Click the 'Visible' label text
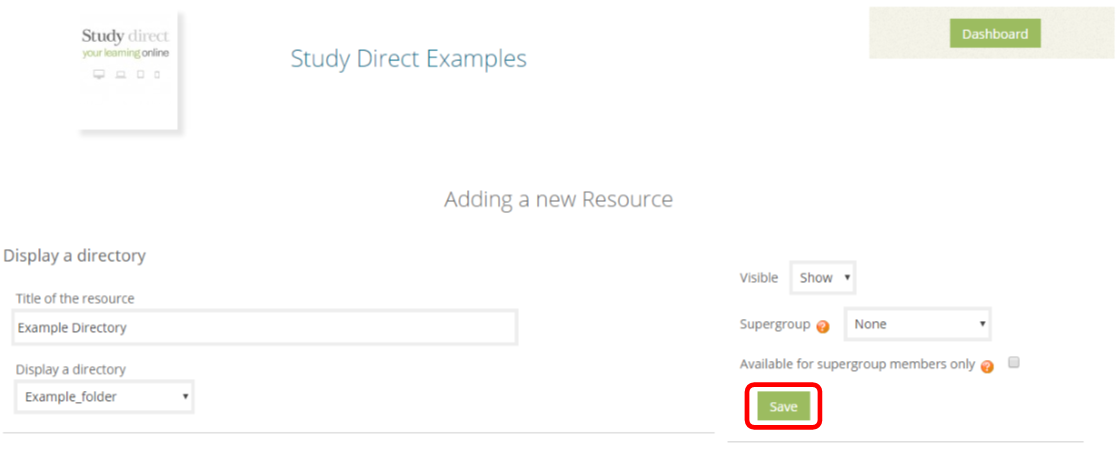Image resolution: width=1117 pixels, height=463 pixels. pyautogui.click(x=759, y=278)
